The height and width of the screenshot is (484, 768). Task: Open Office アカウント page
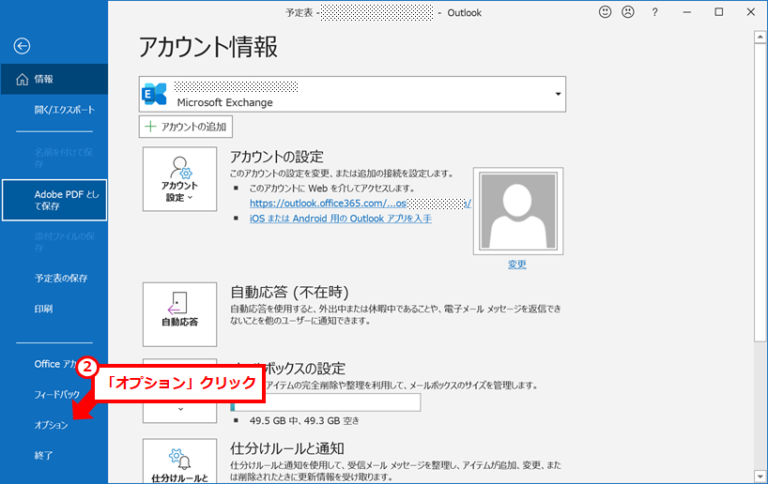coord(55,364)
